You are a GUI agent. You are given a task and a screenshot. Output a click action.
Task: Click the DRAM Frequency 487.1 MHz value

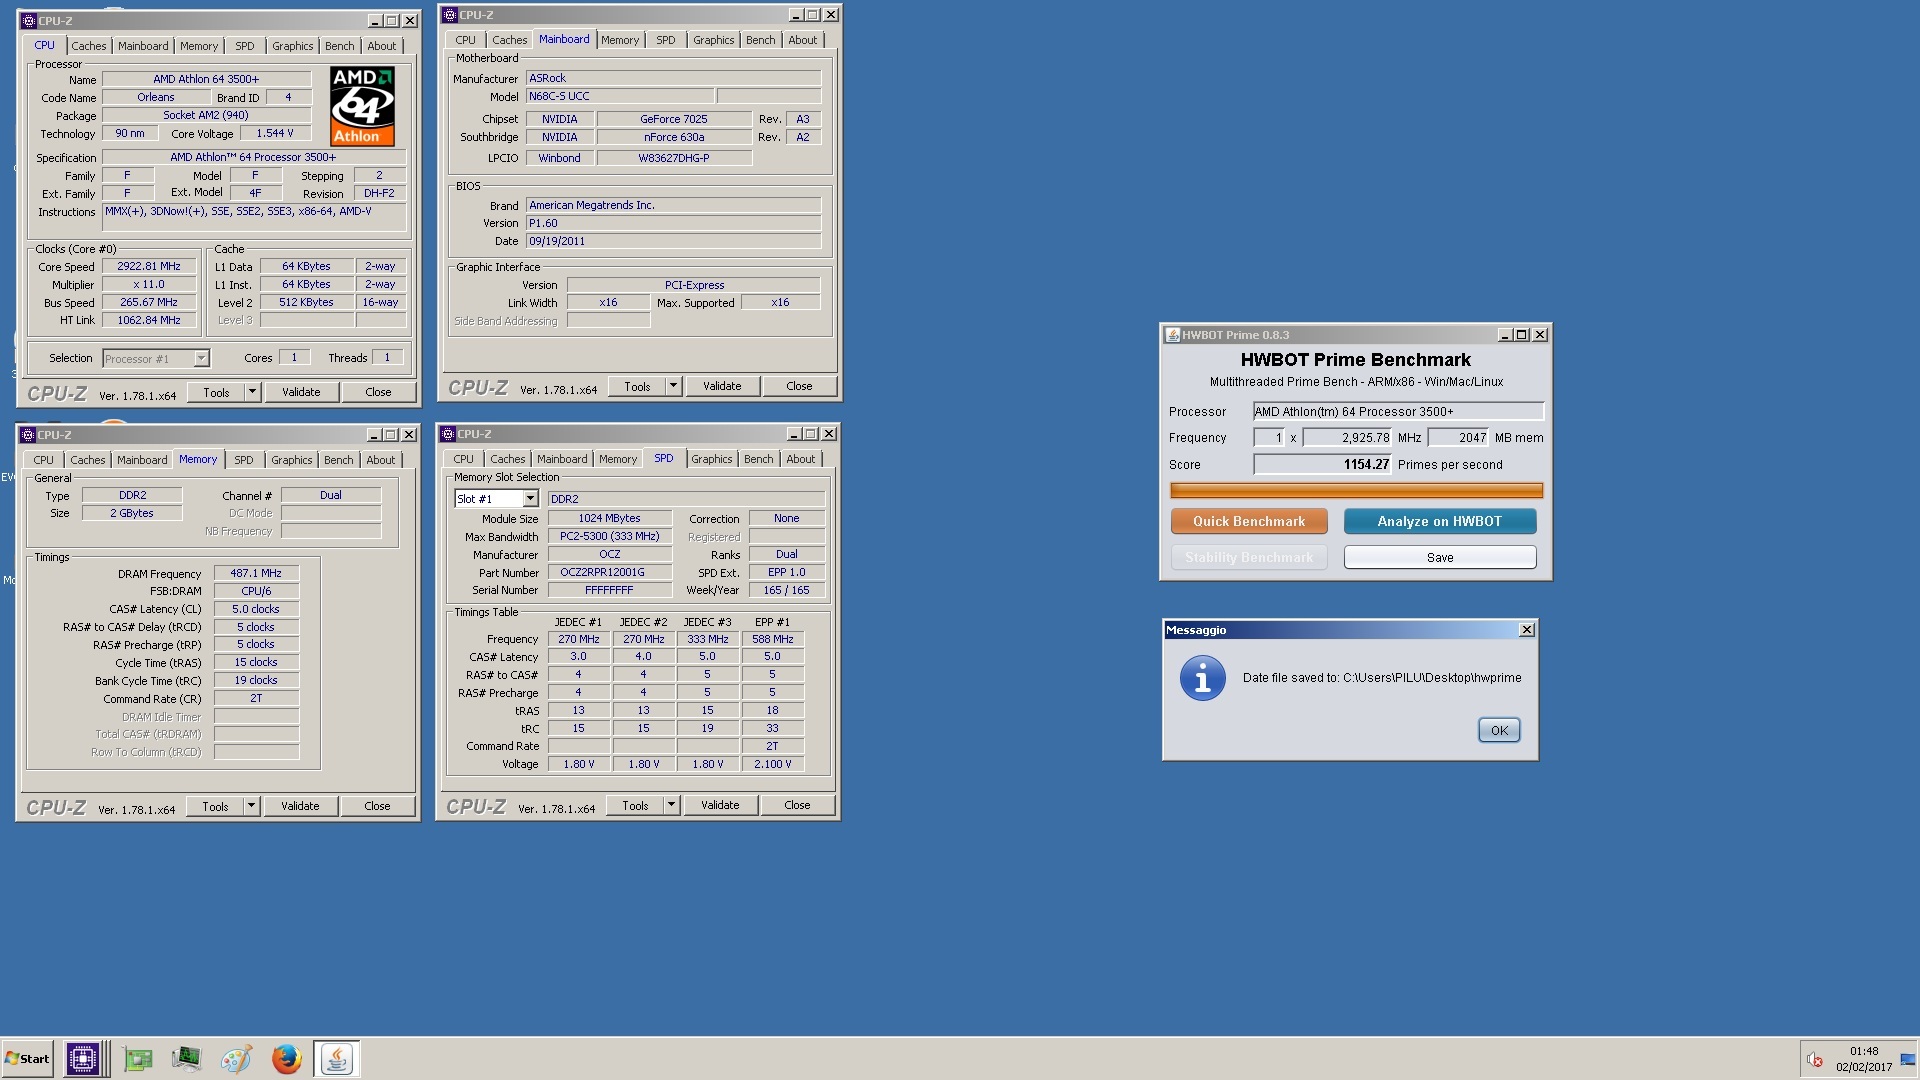point(256,574)
